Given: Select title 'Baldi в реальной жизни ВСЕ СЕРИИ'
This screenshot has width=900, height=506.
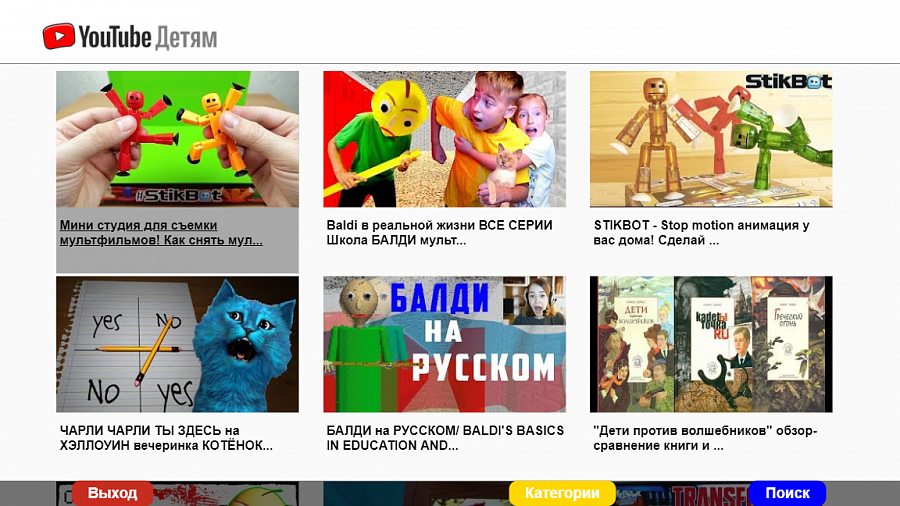Looking at the screenshot, I should (439, 233).
